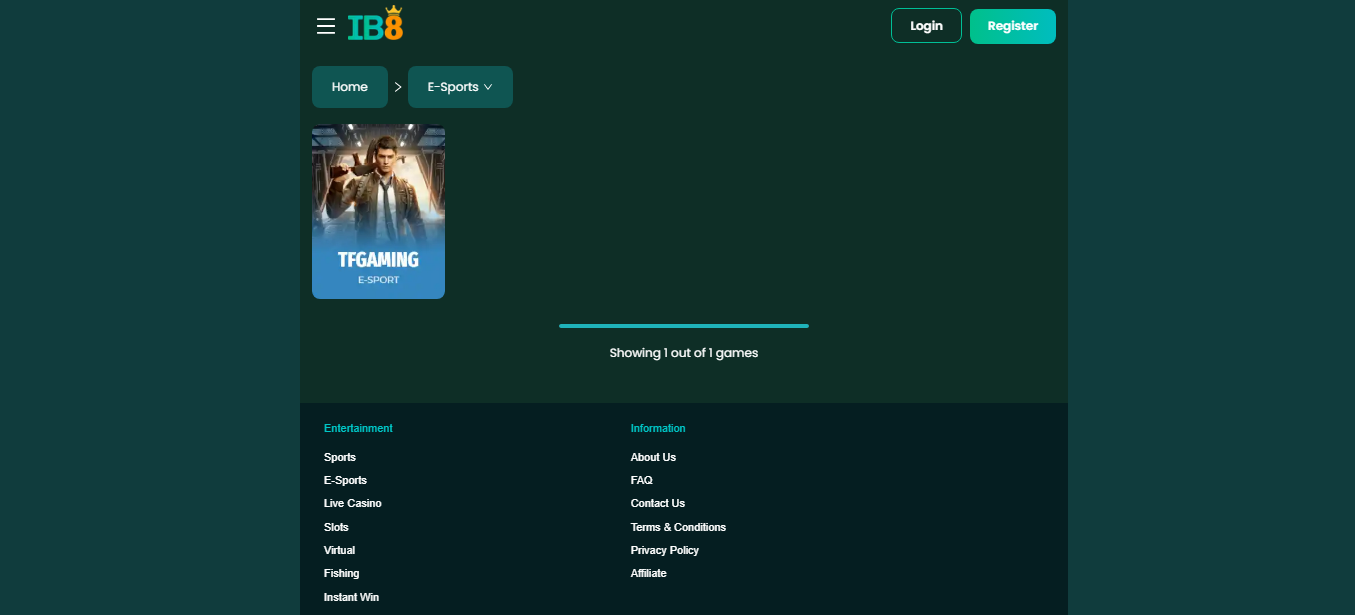Go to the Virtual games page
Image resolution: width=1355 pixels, height=615 pixels.
(x=339, y=550)
